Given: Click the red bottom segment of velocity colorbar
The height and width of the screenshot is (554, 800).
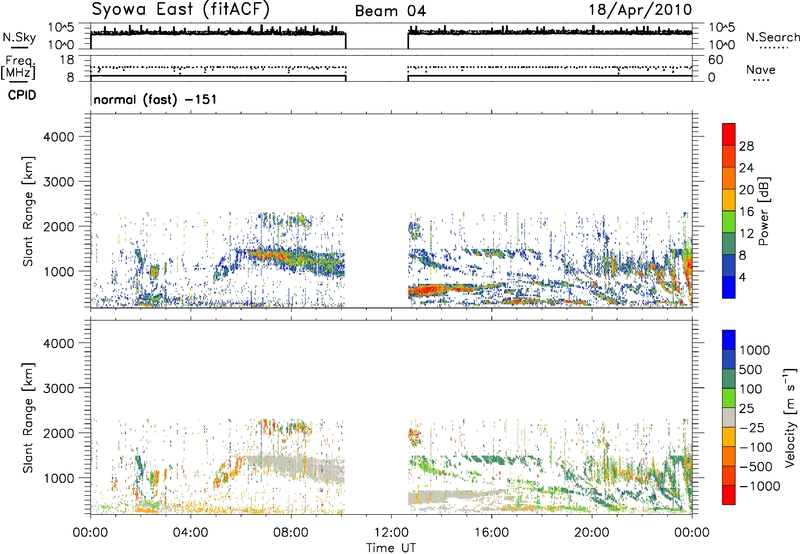Looking at the screenshot, I should coord(729,495).
